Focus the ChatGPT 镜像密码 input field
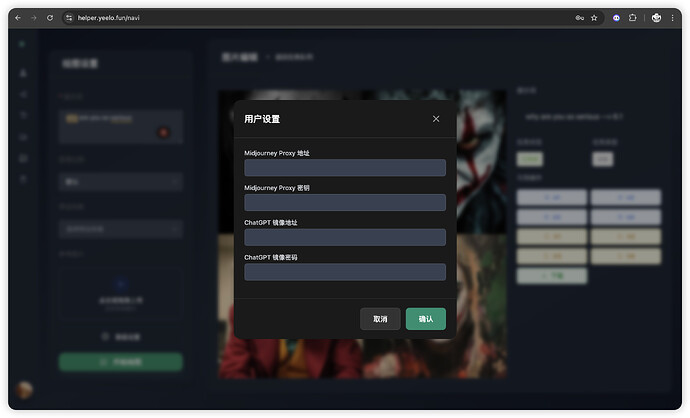 pos(345,272)
